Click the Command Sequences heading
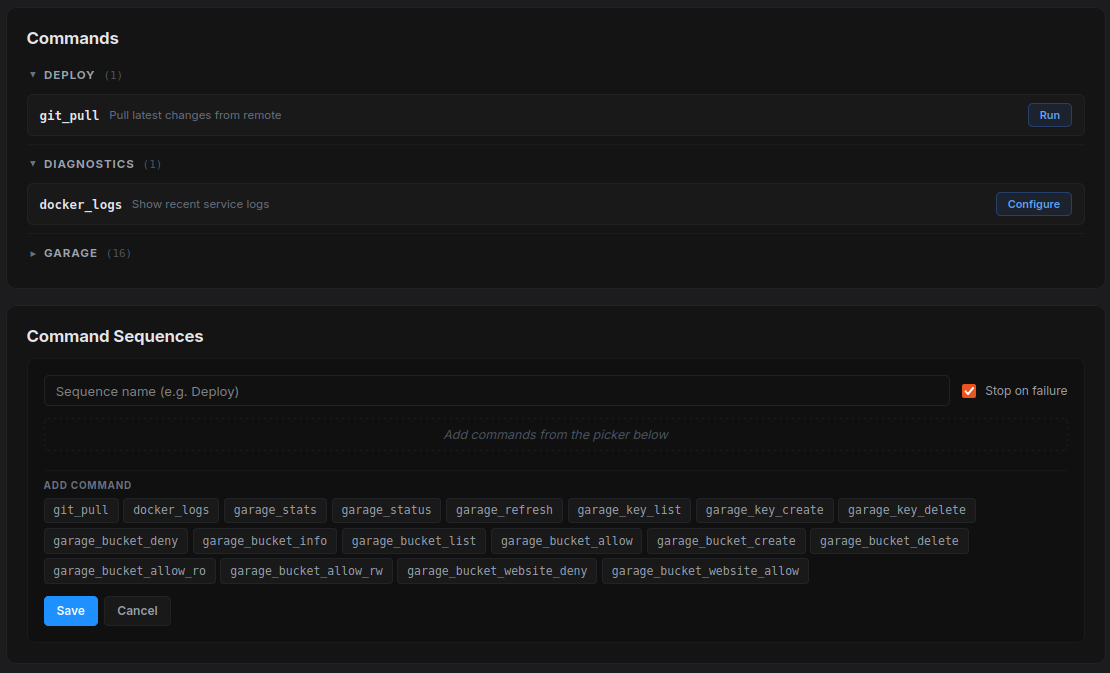The image size is (1110, 673). (115, 336)
